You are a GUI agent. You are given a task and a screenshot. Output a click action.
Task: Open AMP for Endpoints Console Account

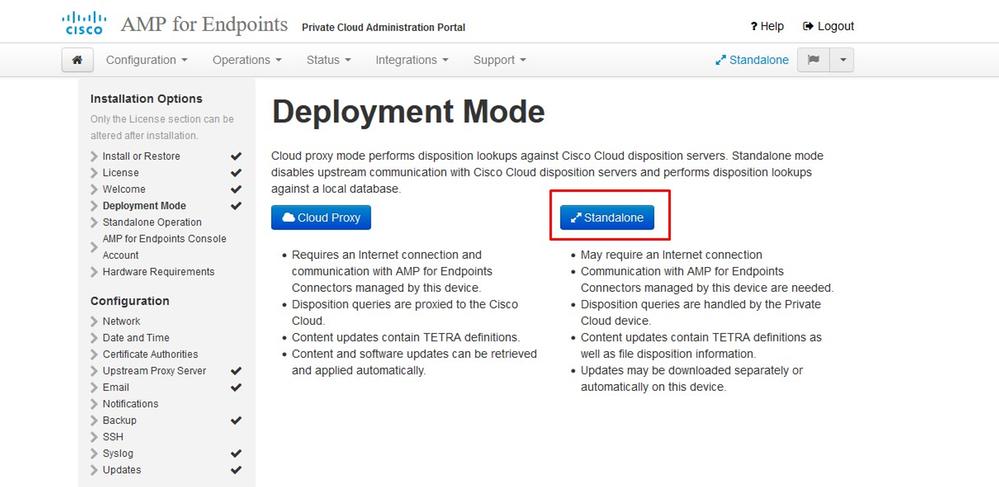click(164, 247)
